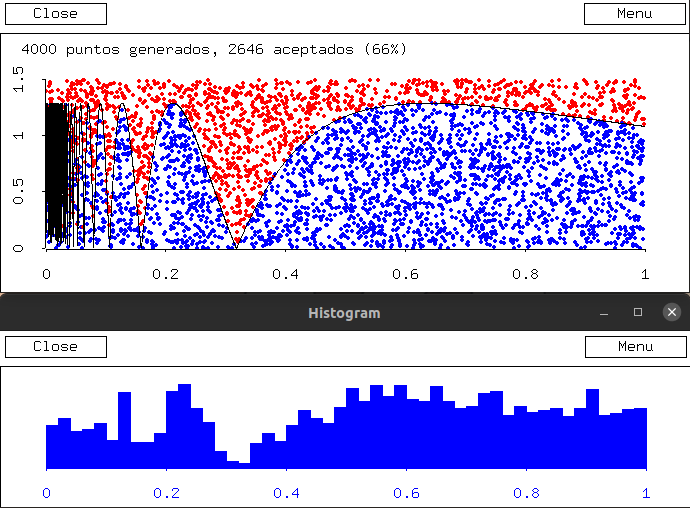This screenshot has width=690, height=508.
Task: Click scatter plot x-axis label 0.8
Action: 525,274
